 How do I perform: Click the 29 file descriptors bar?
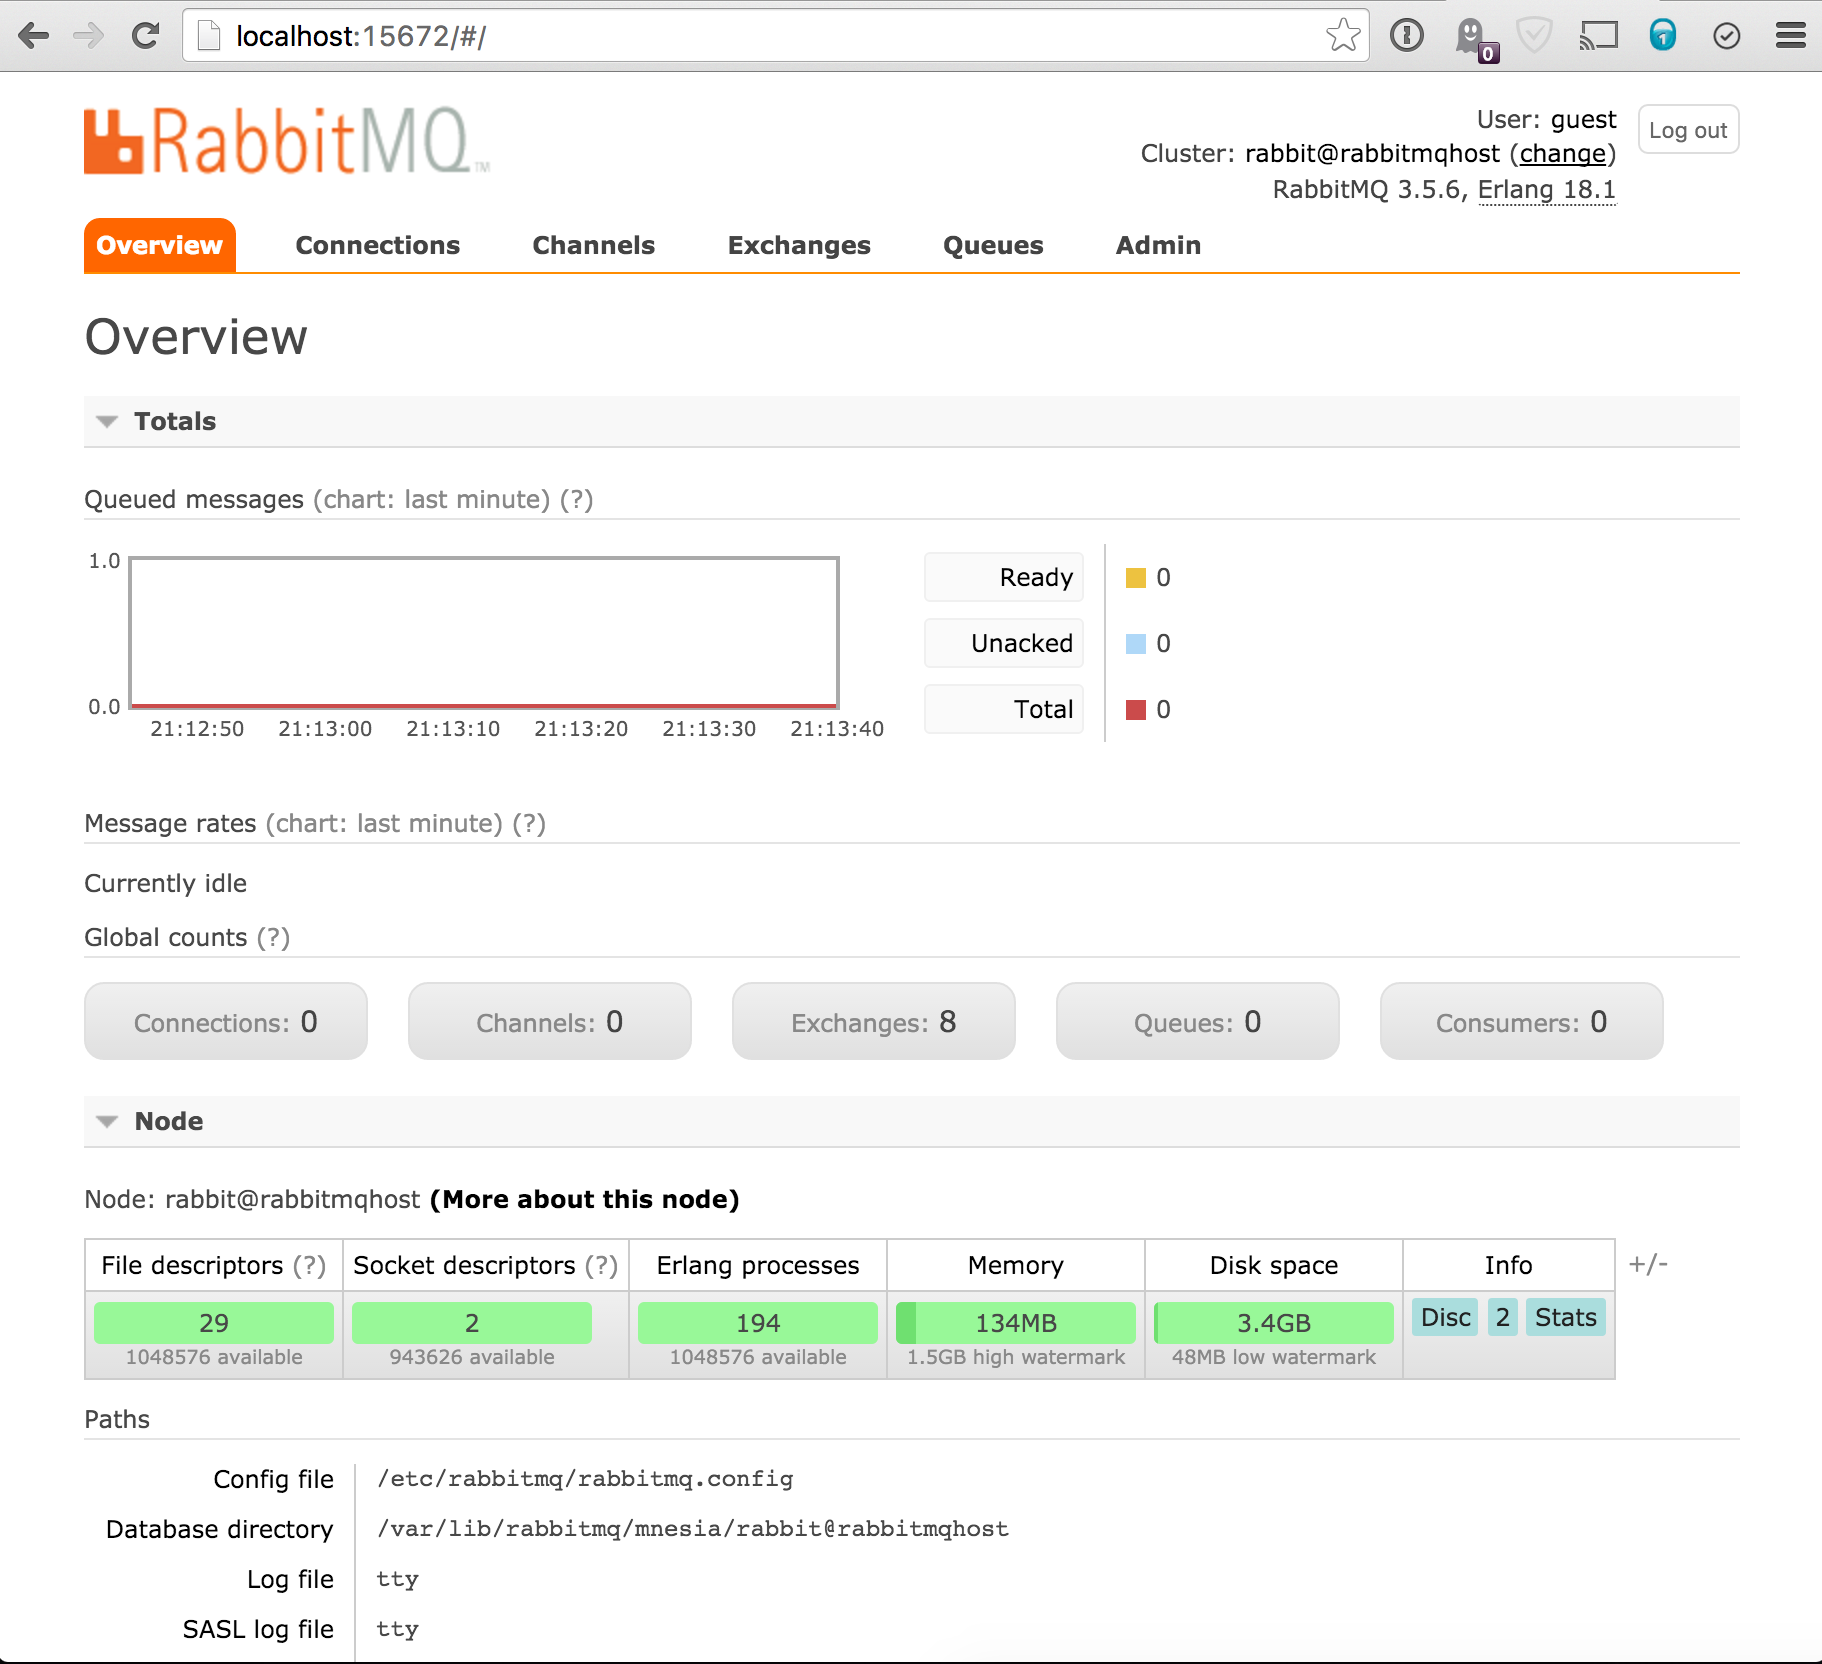214,1323
